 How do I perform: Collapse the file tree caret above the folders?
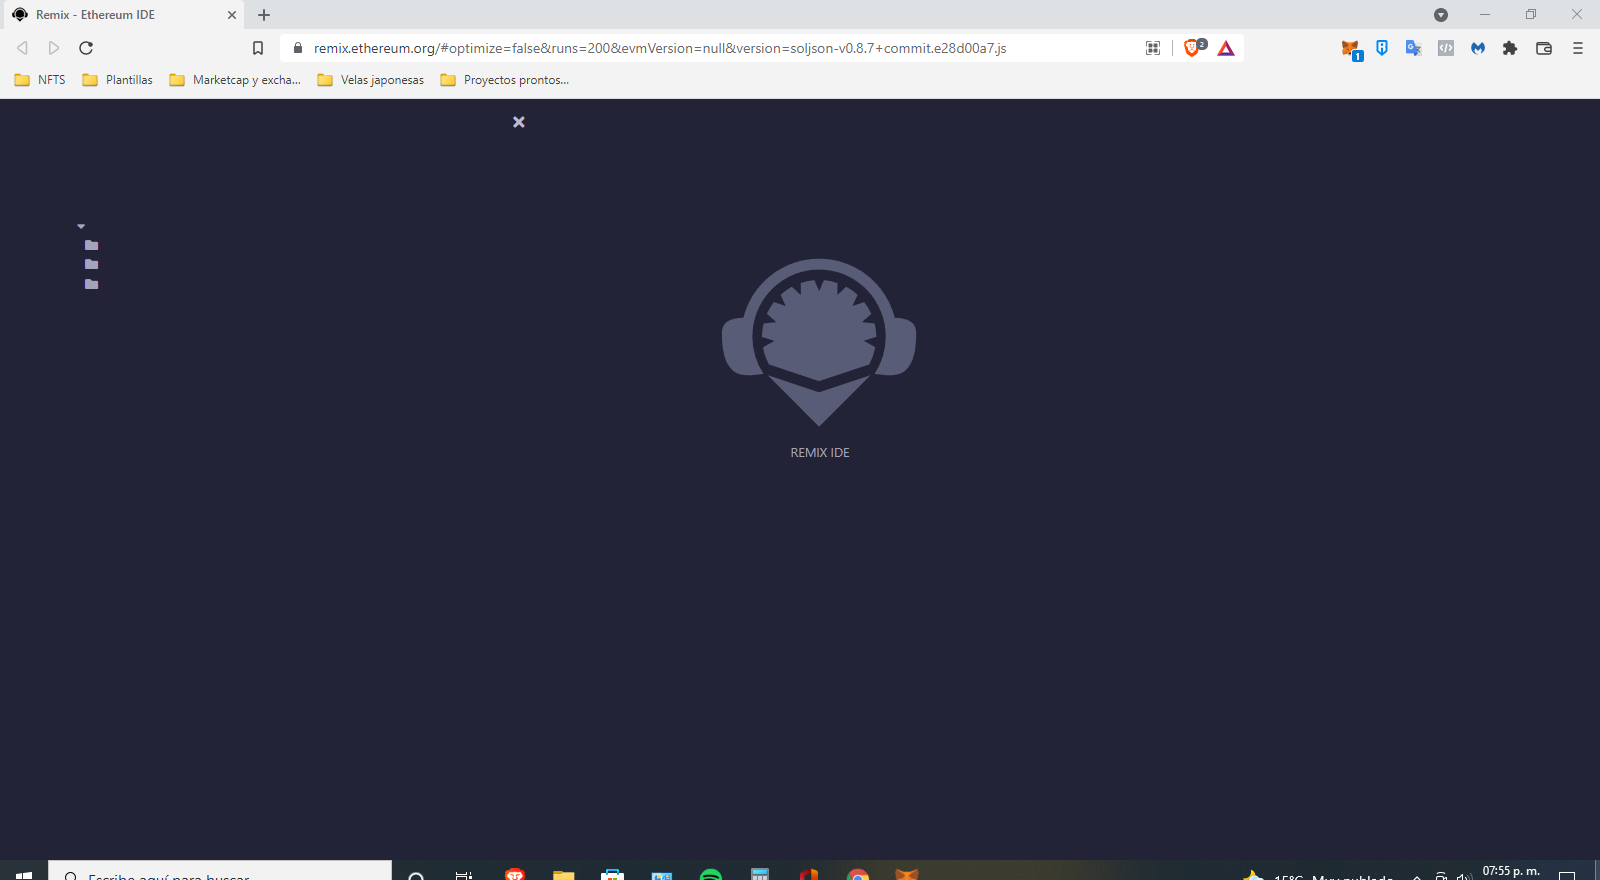pos(81,226)
